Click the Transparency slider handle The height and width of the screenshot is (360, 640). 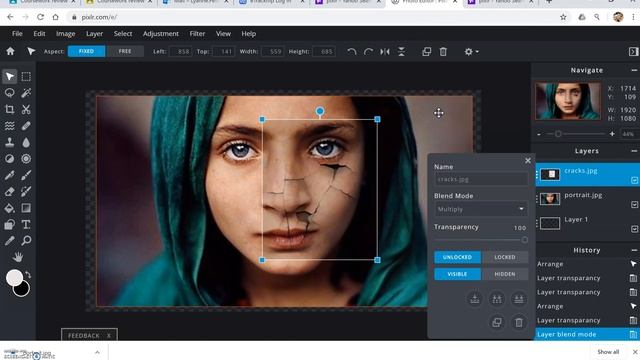(x=524, y=240)
